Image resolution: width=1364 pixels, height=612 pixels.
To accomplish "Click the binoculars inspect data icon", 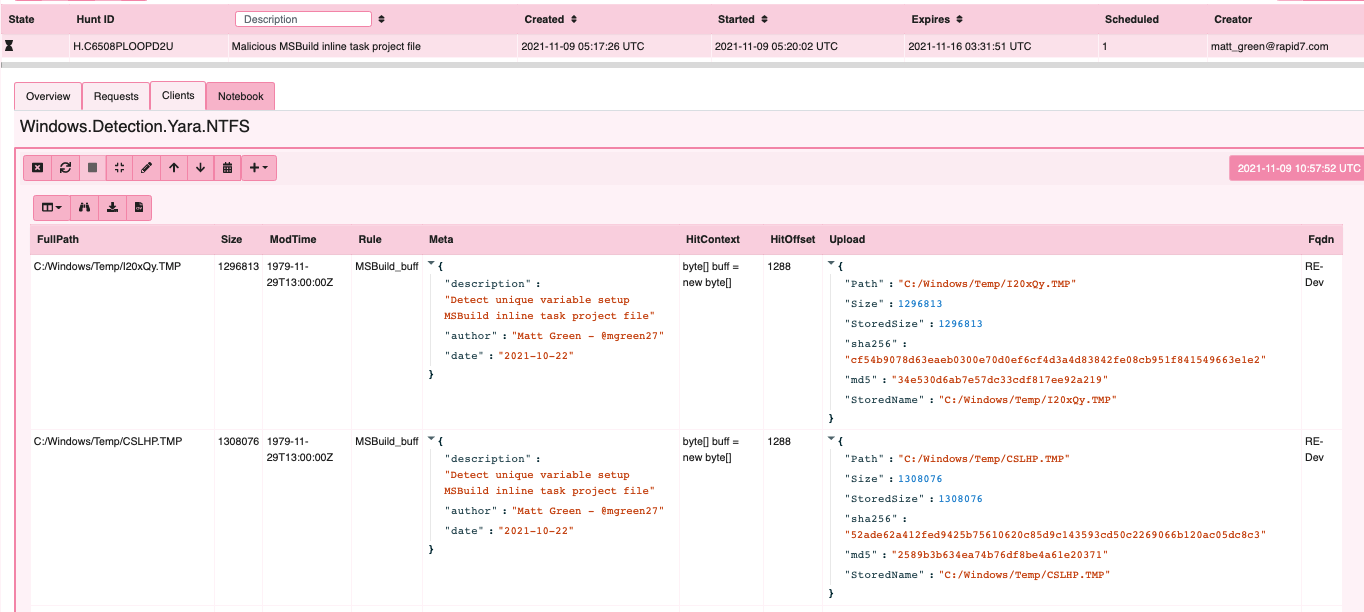I will 85,207.
